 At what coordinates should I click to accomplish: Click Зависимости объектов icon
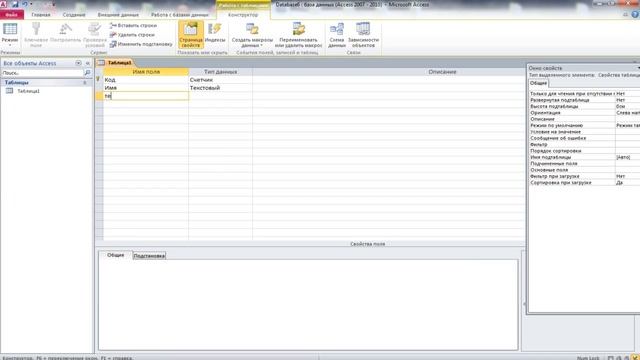(x=363, y=35)
